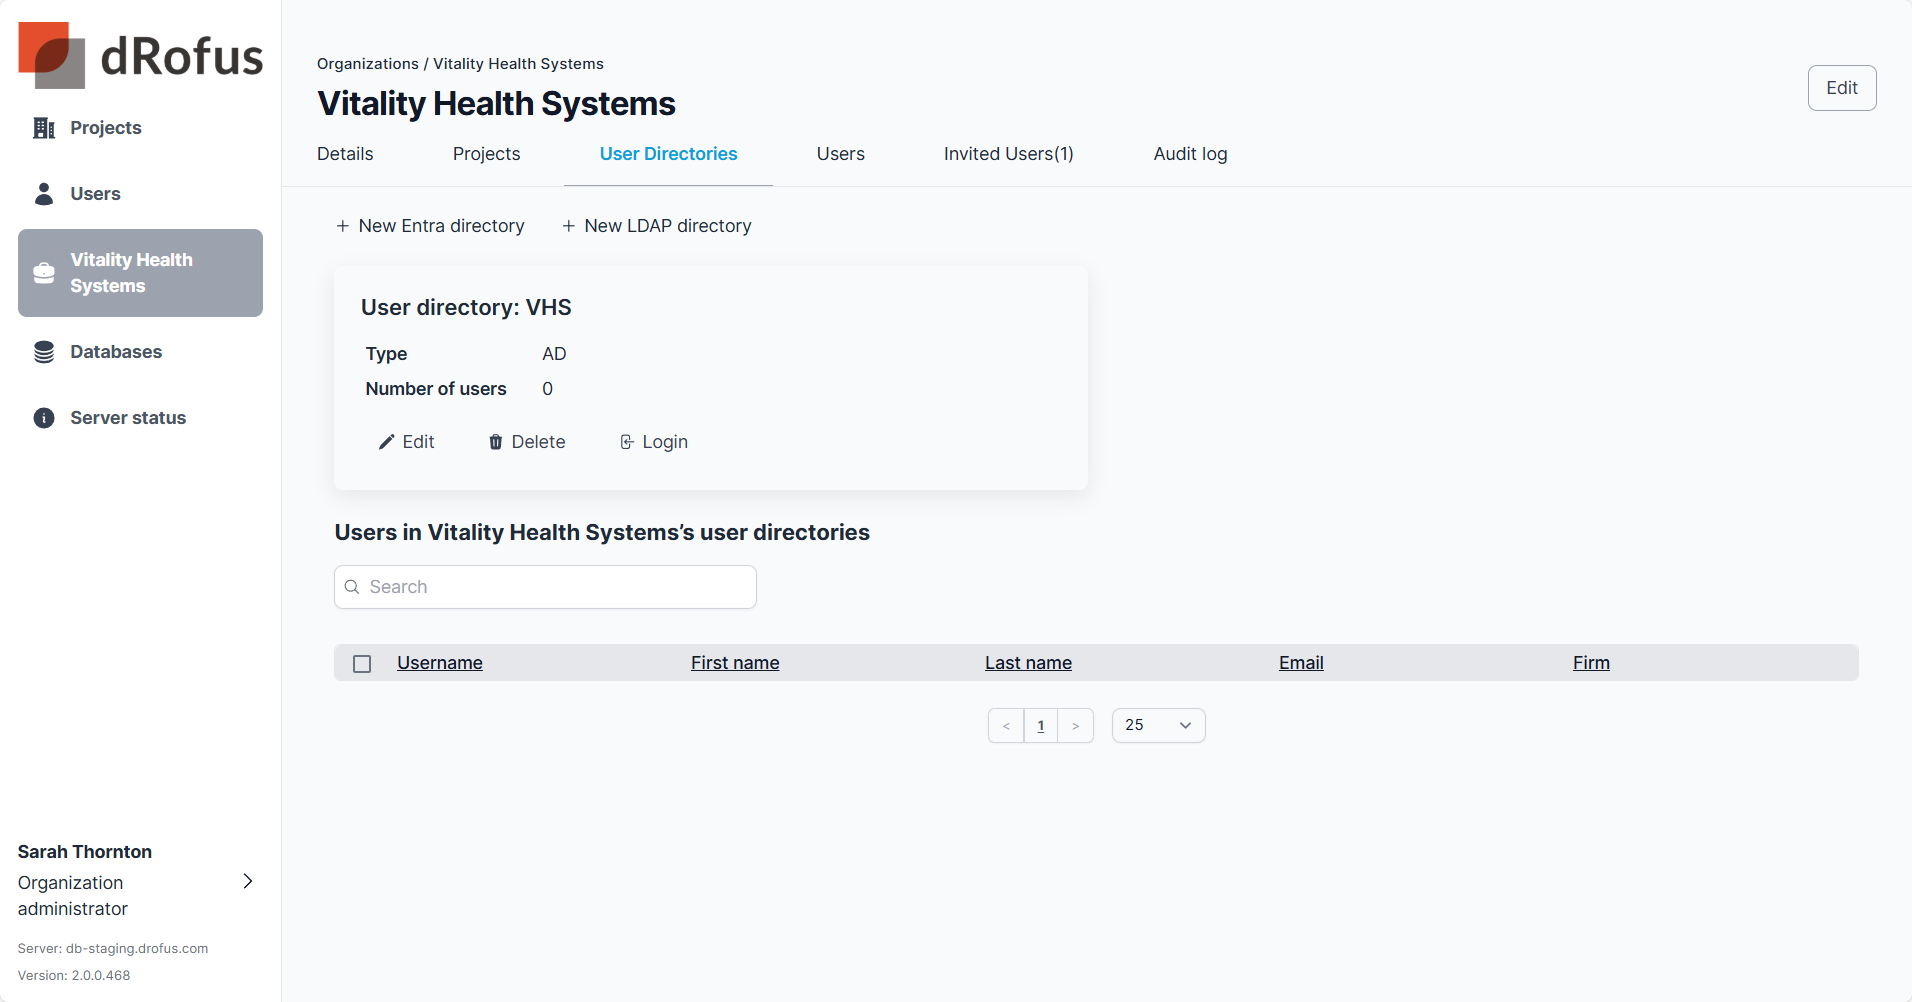The image size is (1912, 1002).
Task: Click the Users person icon in sidebar
Action: click(x=44, y=194)
